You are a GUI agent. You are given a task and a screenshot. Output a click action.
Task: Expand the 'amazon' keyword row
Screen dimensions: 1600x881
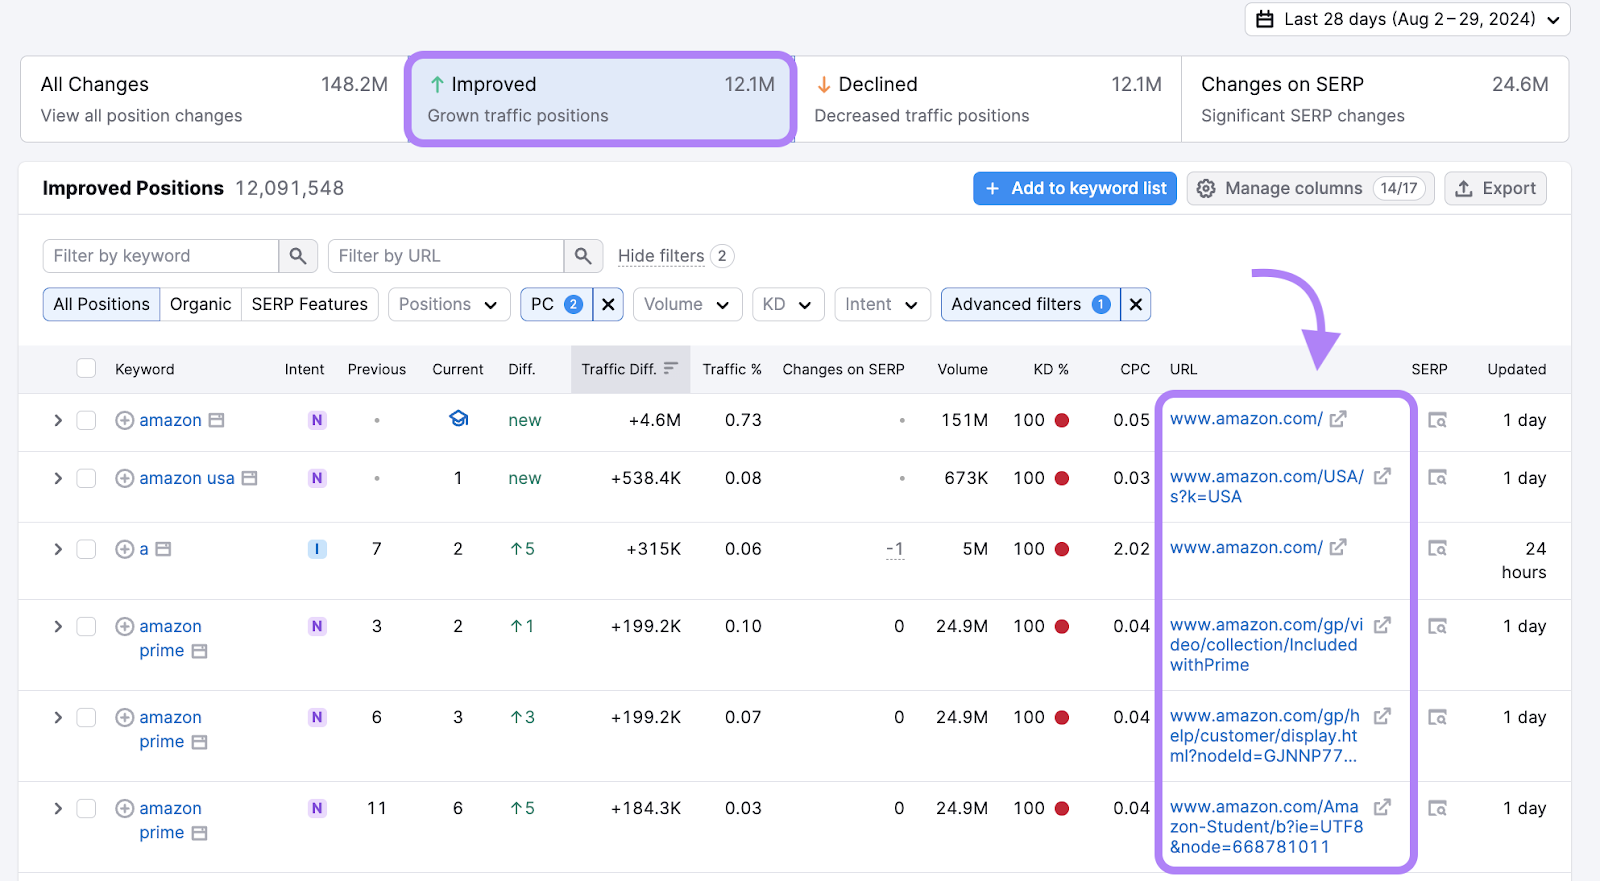point(58,421)
